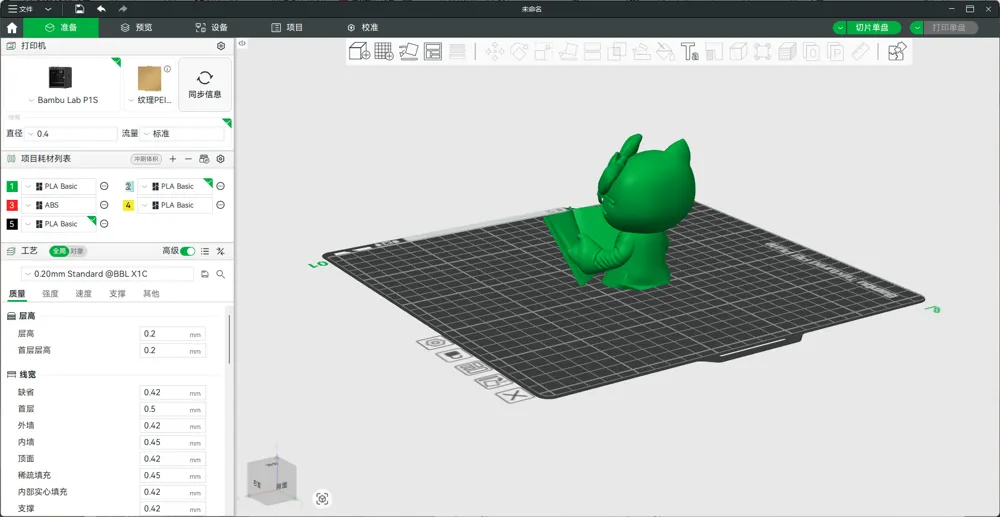
Task: Click the Add plate grid icon
Action: click(384, 51)
